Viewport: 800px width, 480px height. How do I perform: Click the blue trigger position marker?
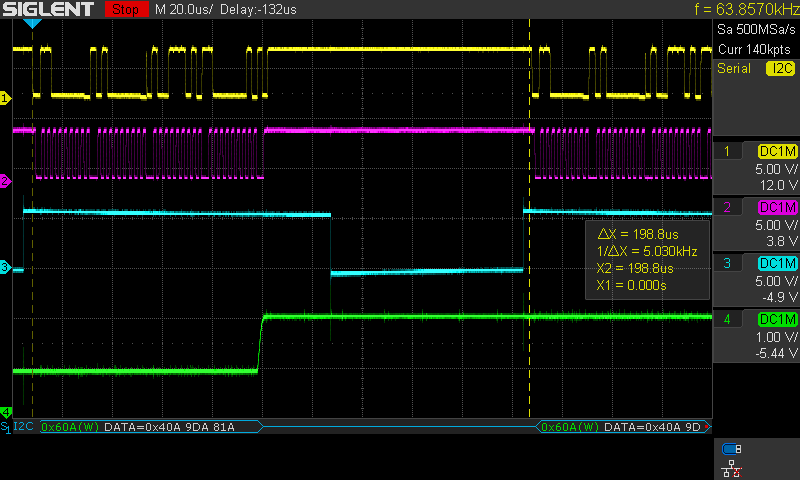click(32, 23)
